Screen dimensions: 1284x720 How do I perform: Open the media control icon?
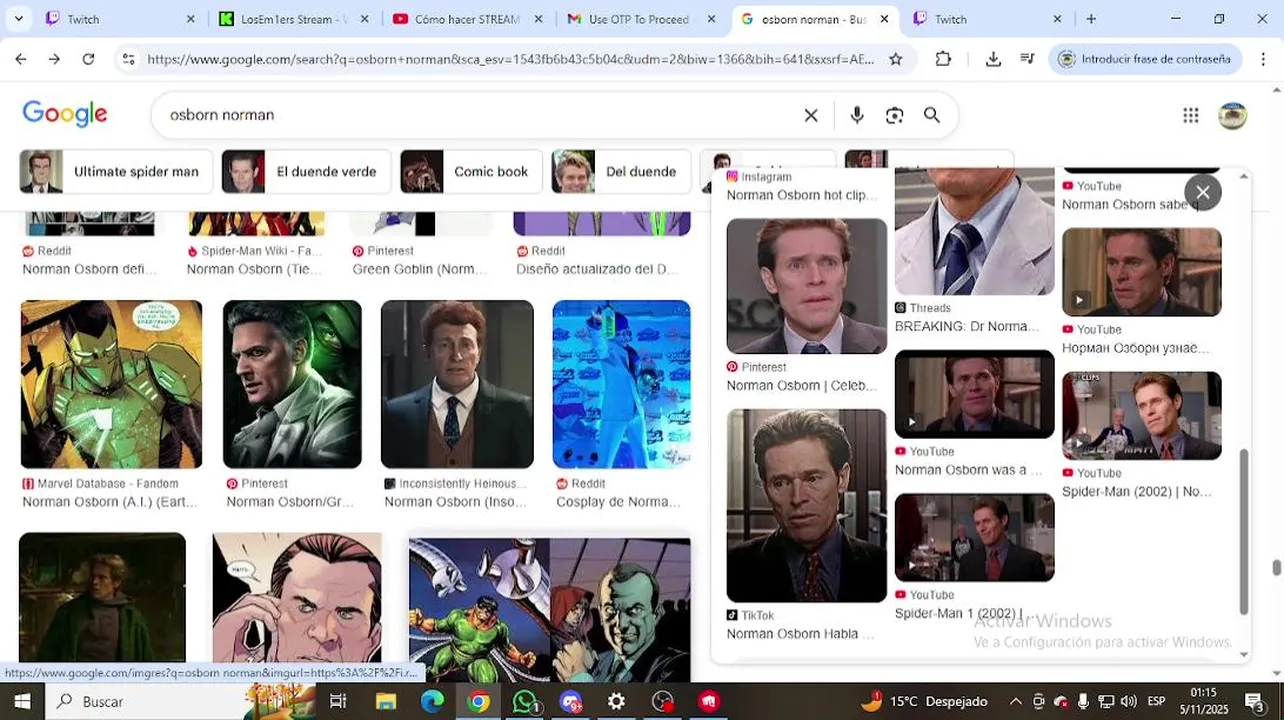pyautogui.click(x=1027, y=59)
